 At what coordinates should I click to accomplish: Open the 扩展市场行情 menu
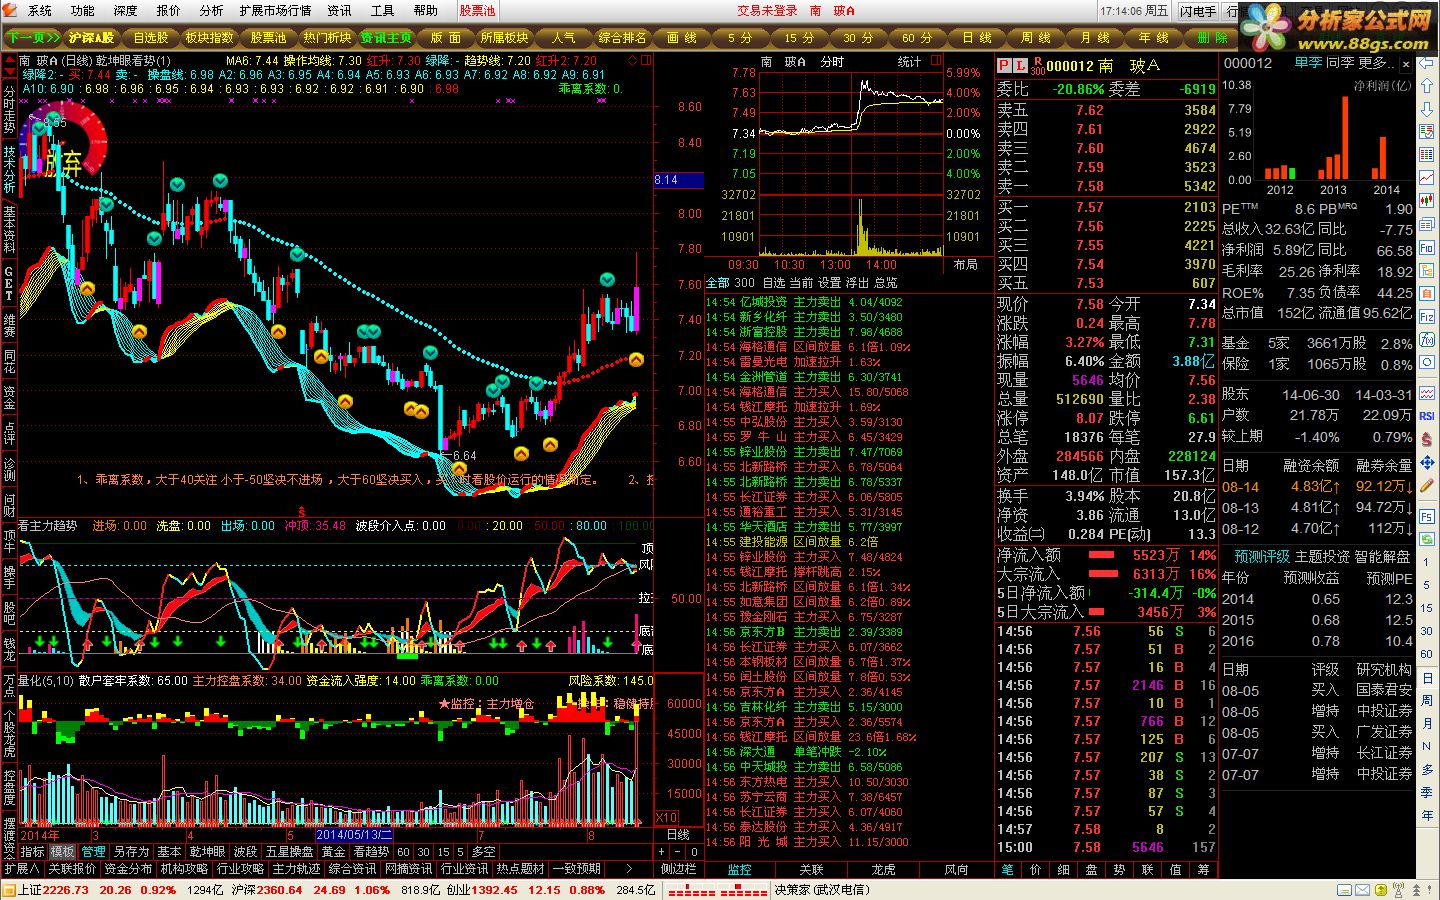[x=276, y=11]
